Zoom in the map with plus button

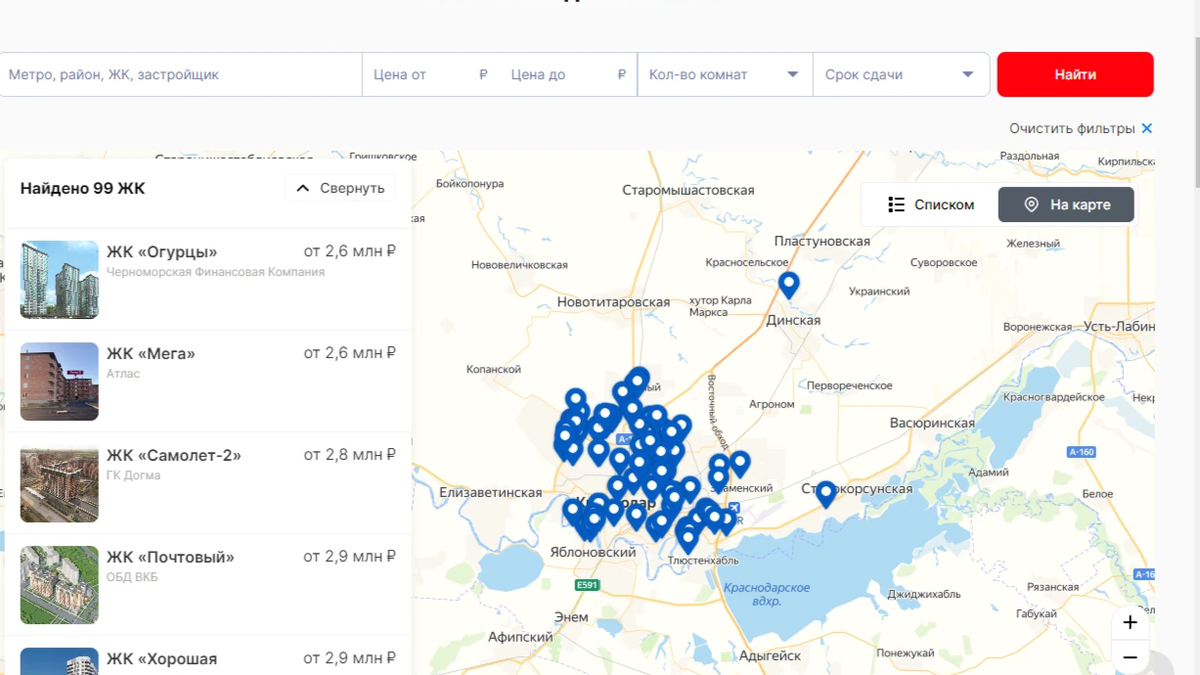[x=1130, y=622]
